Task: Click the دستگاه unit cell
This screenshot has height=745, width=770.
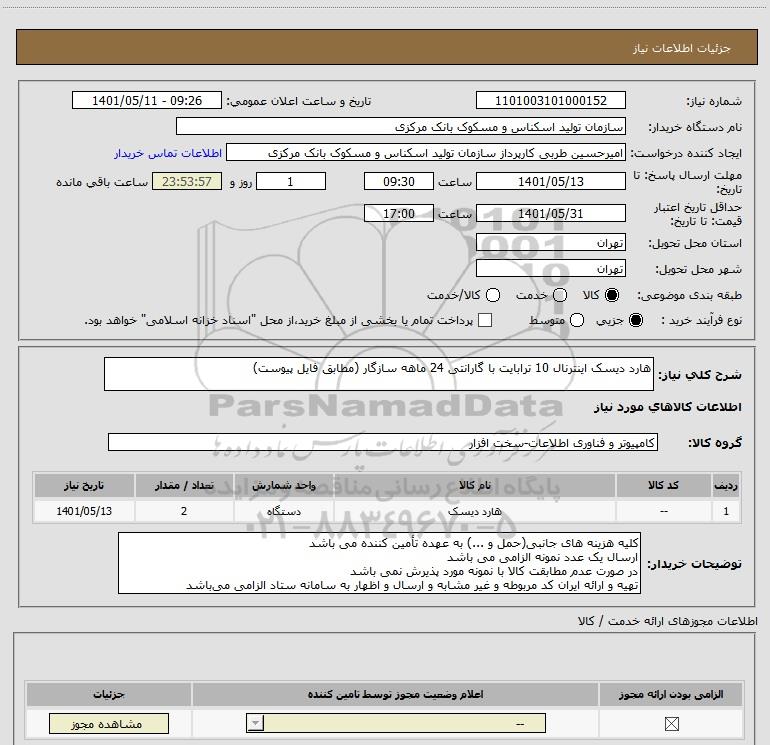Action: pyautogui.click(x=284, y=511)
